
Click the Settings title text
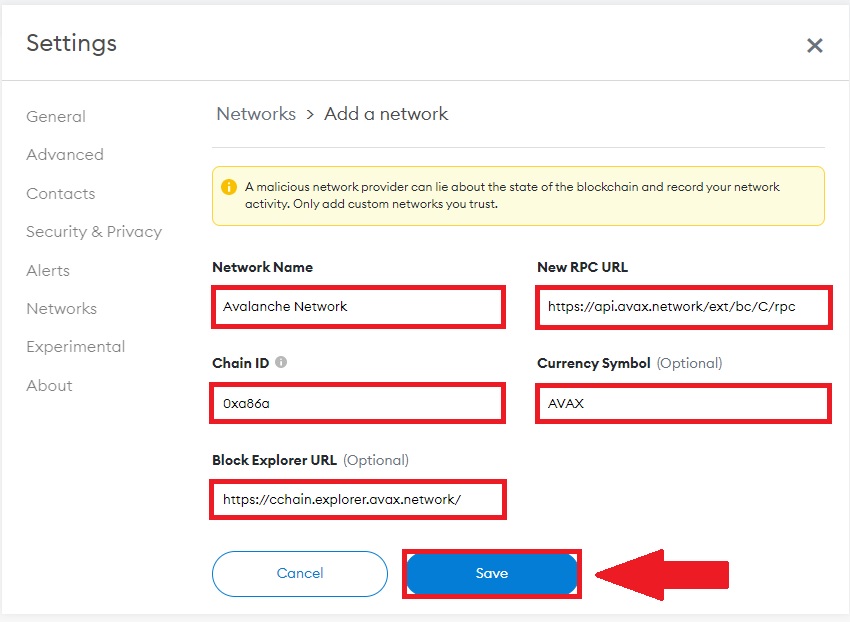click(x=72, y=43)
